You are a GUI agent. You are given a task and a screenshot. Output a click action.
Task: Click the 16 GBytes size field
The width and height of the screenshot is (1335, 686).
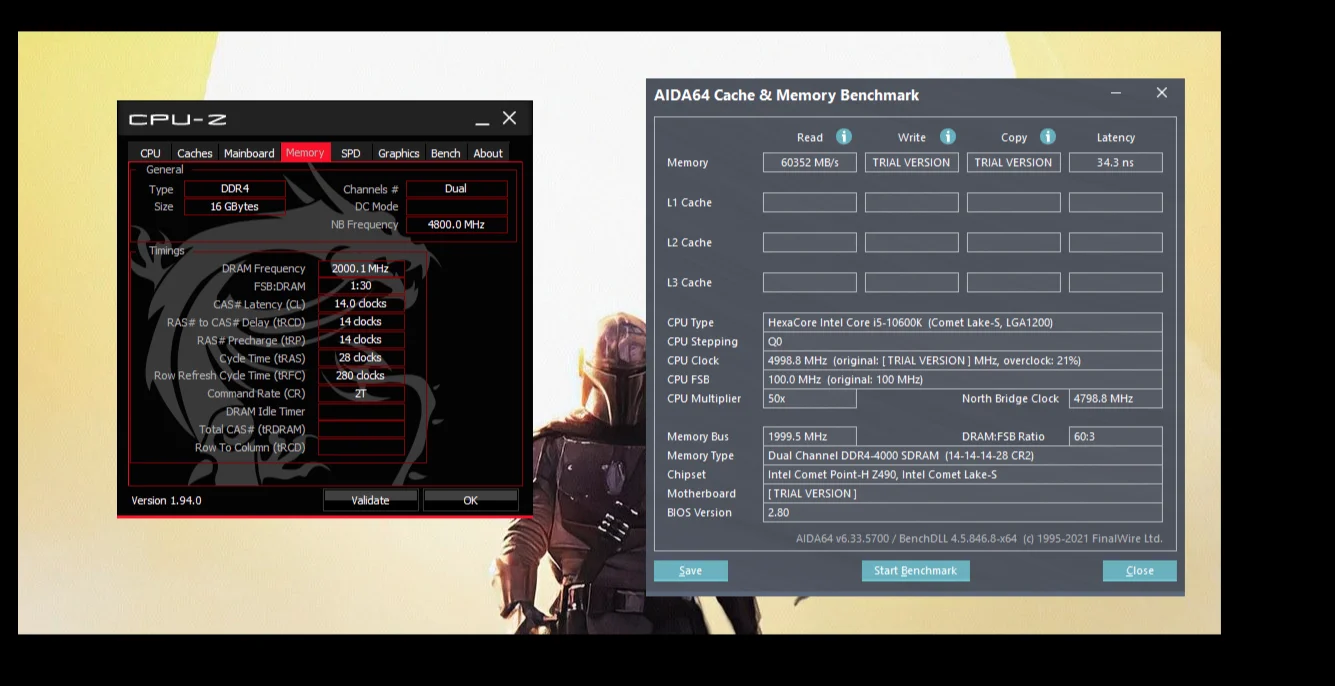pyautogui.click(x=235, y=206)
